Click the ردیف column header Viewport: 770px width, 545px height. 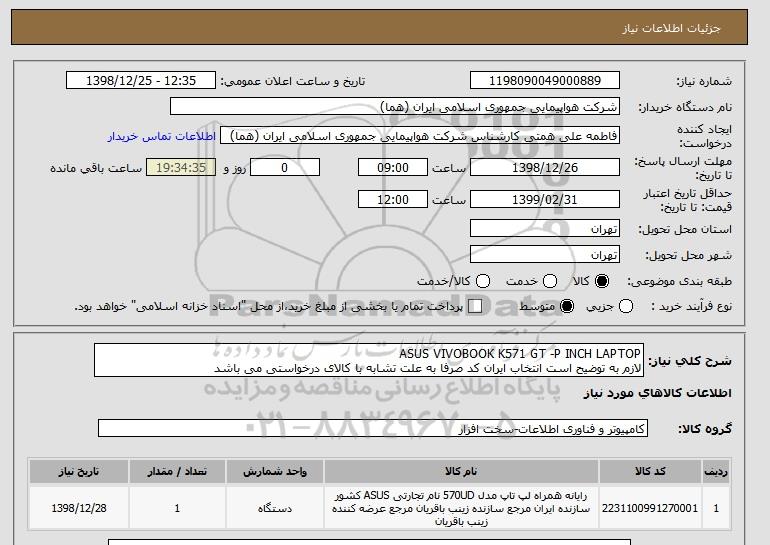click(x=716, y=471)
